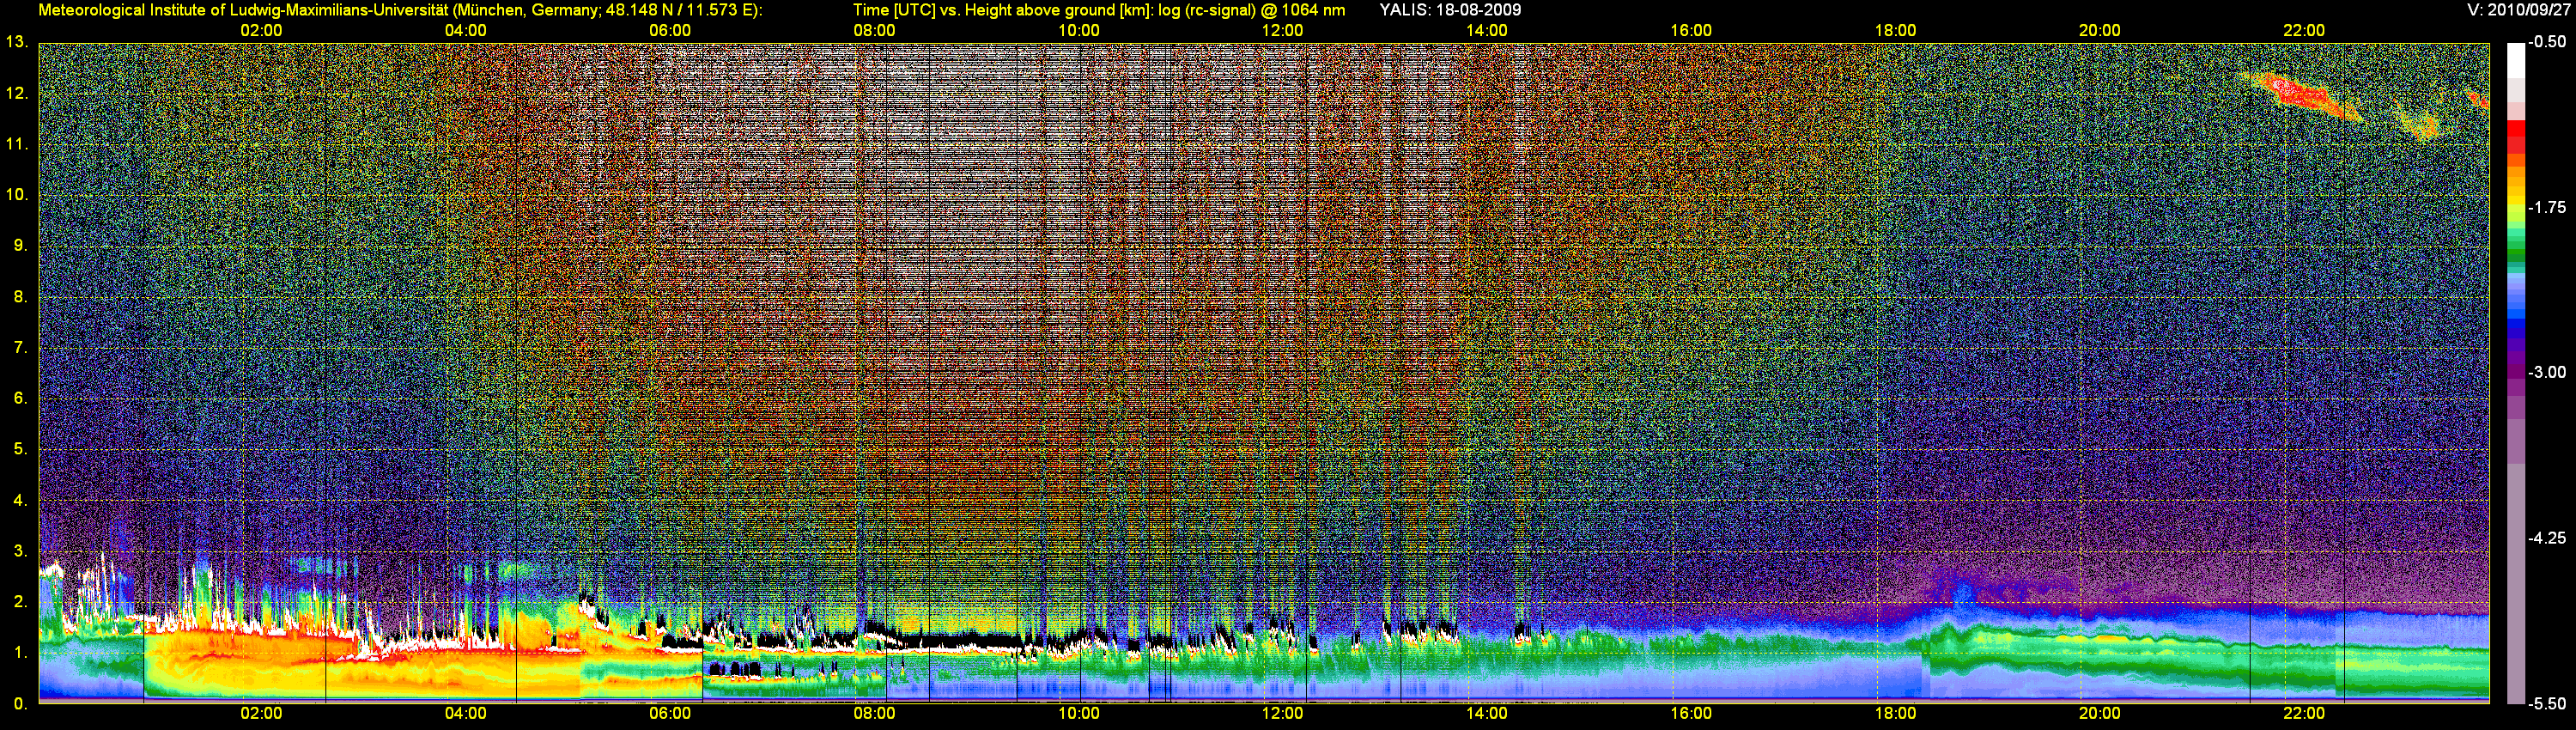
Task: Select the -3.00 label beside the color bar
Action: (2546, 372)
